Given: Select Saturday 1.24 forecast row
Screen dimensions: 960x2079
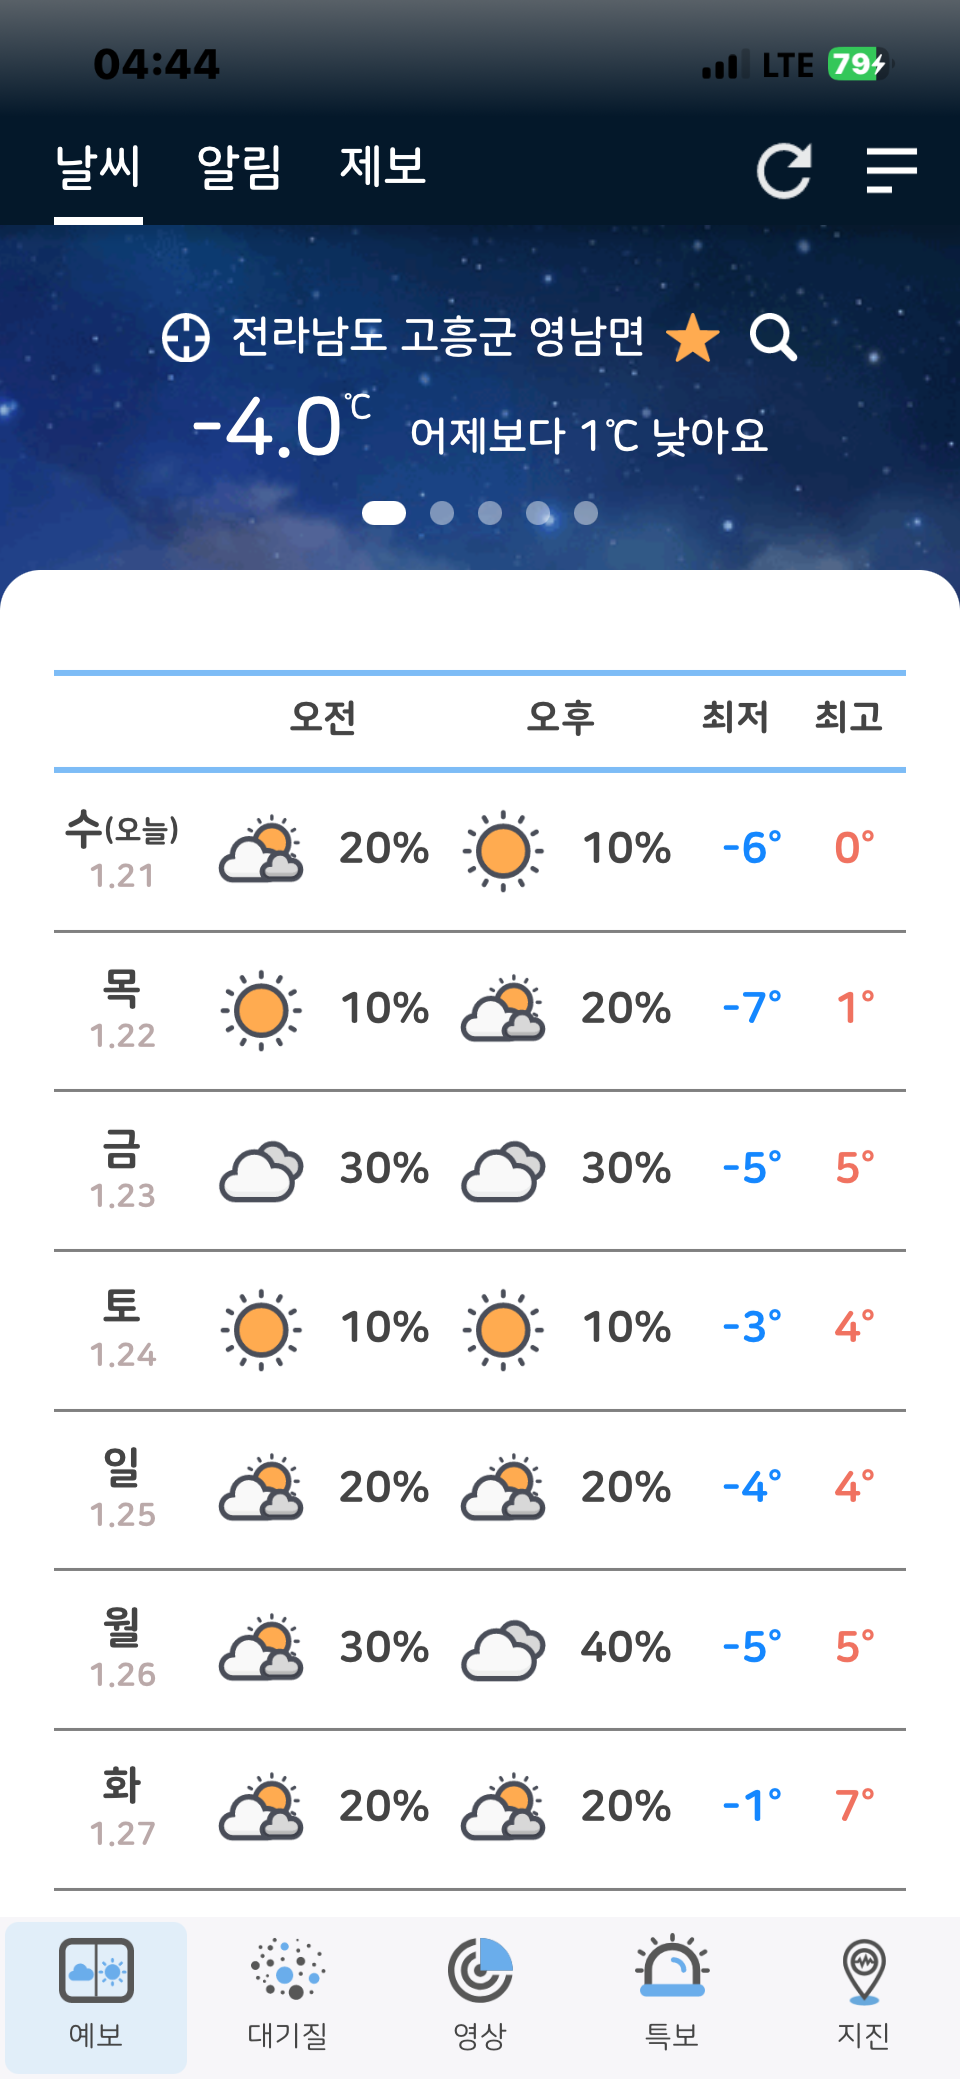Looking at the screenshot, I should (480, 1330).
